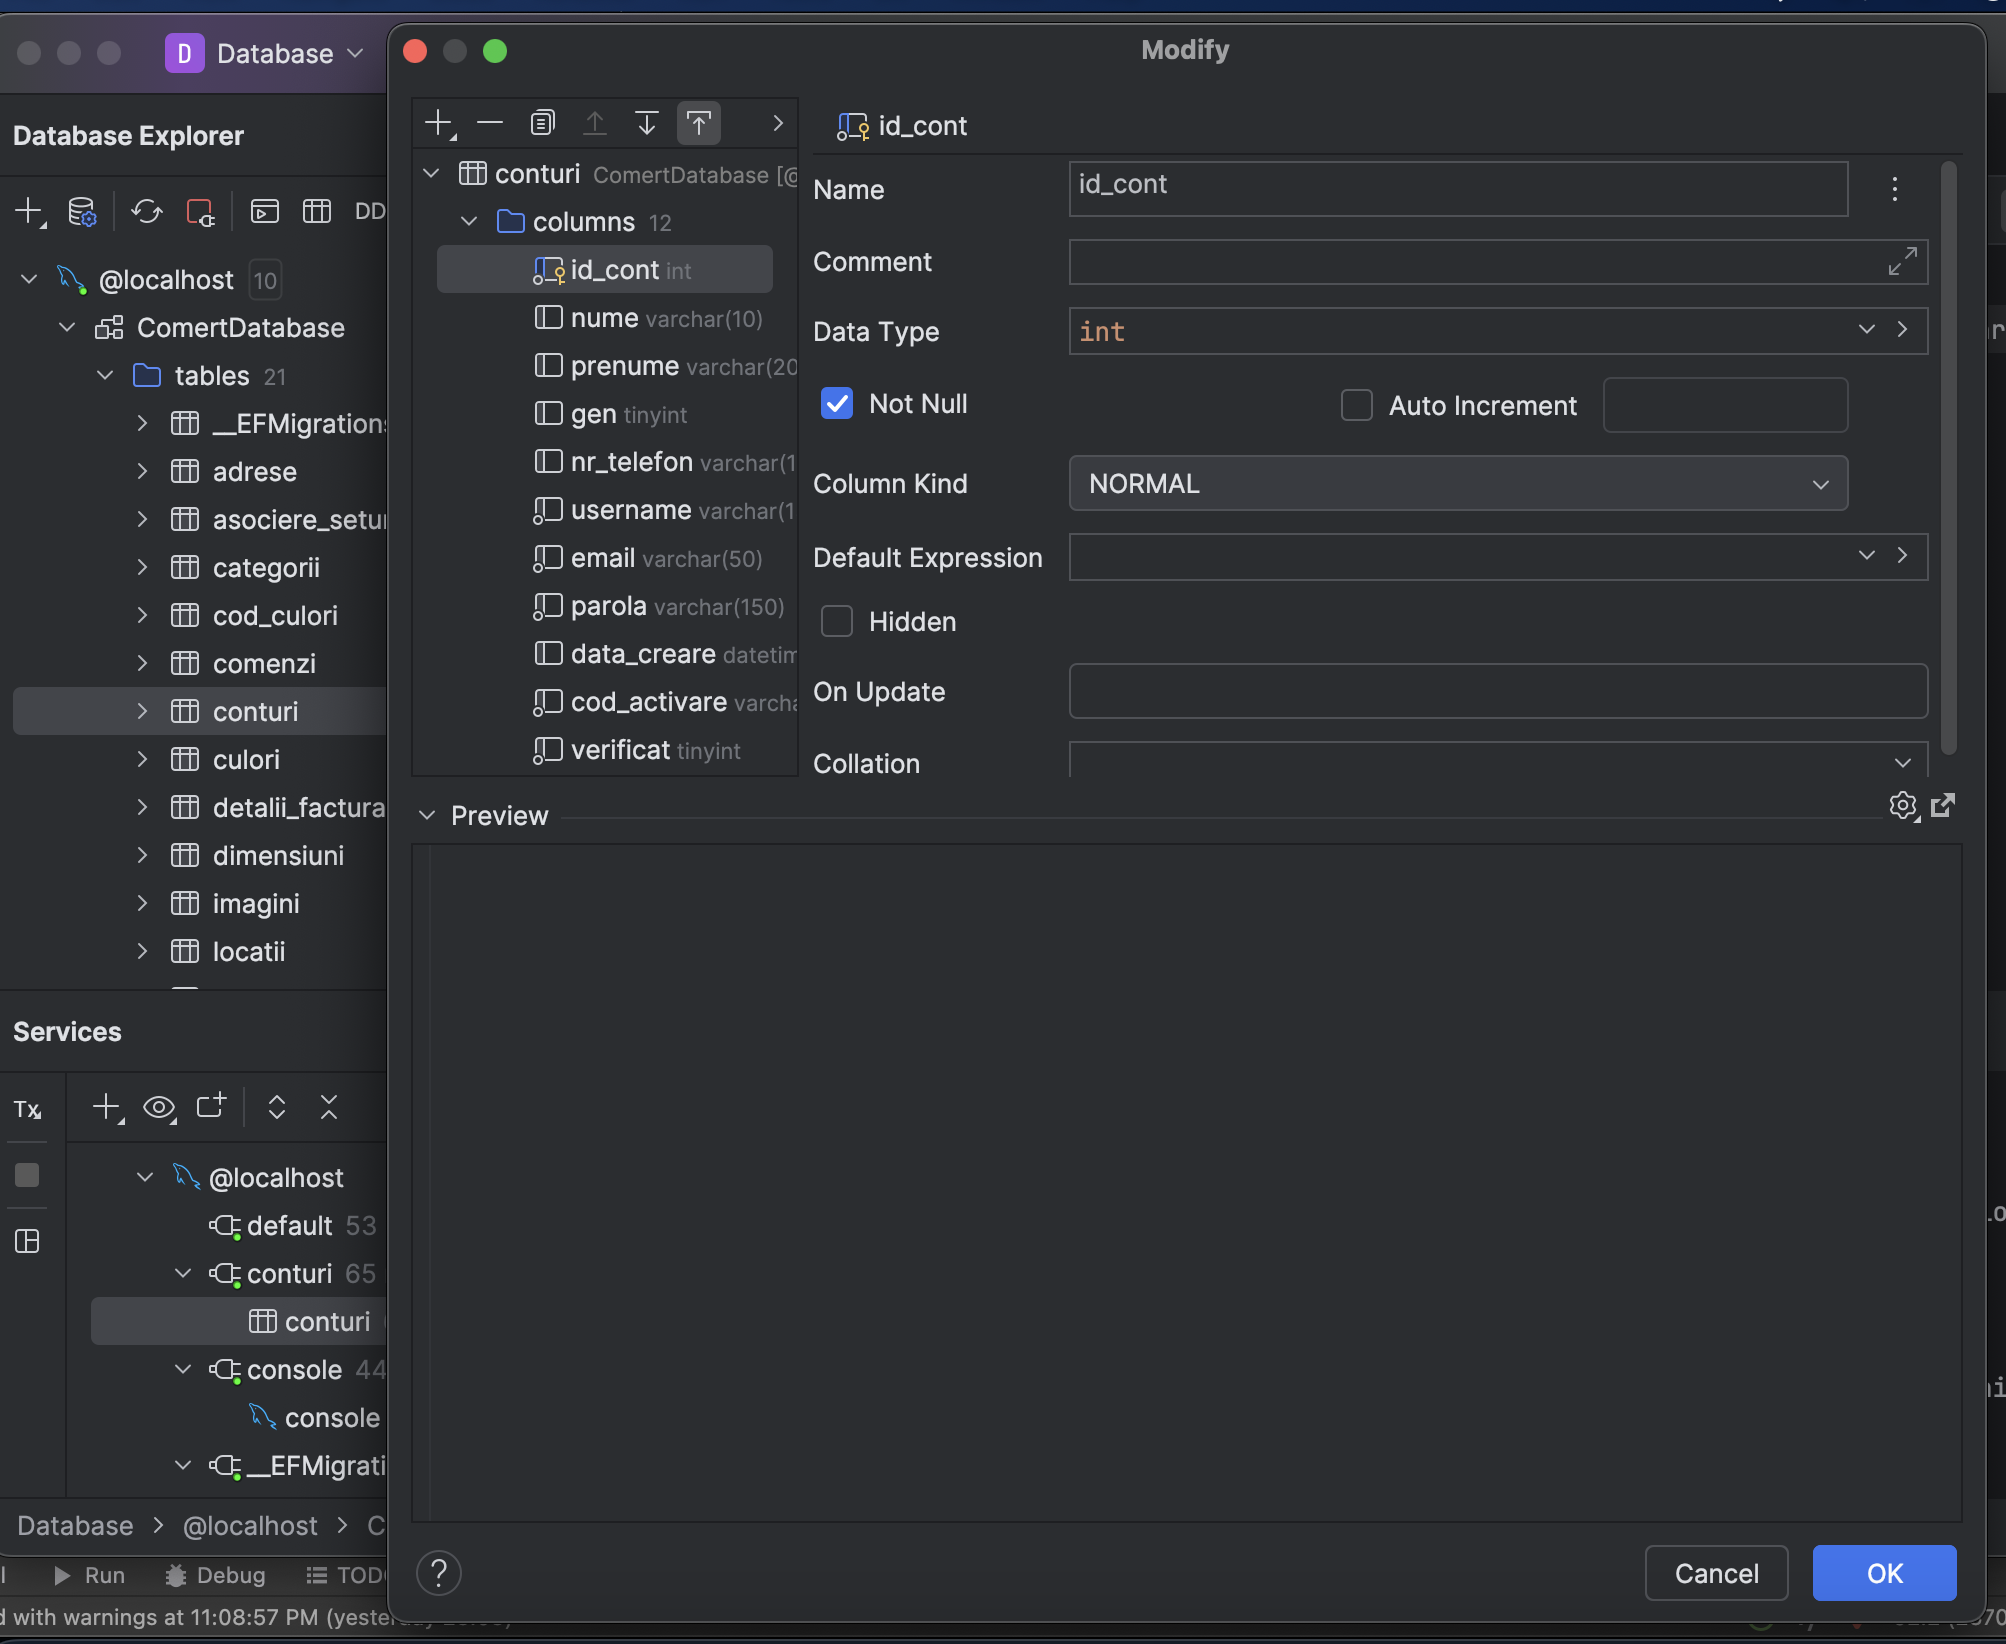The image size is (2006, 1644).
Task: Click the Cancel button
Action: tap(1716, 1573)
